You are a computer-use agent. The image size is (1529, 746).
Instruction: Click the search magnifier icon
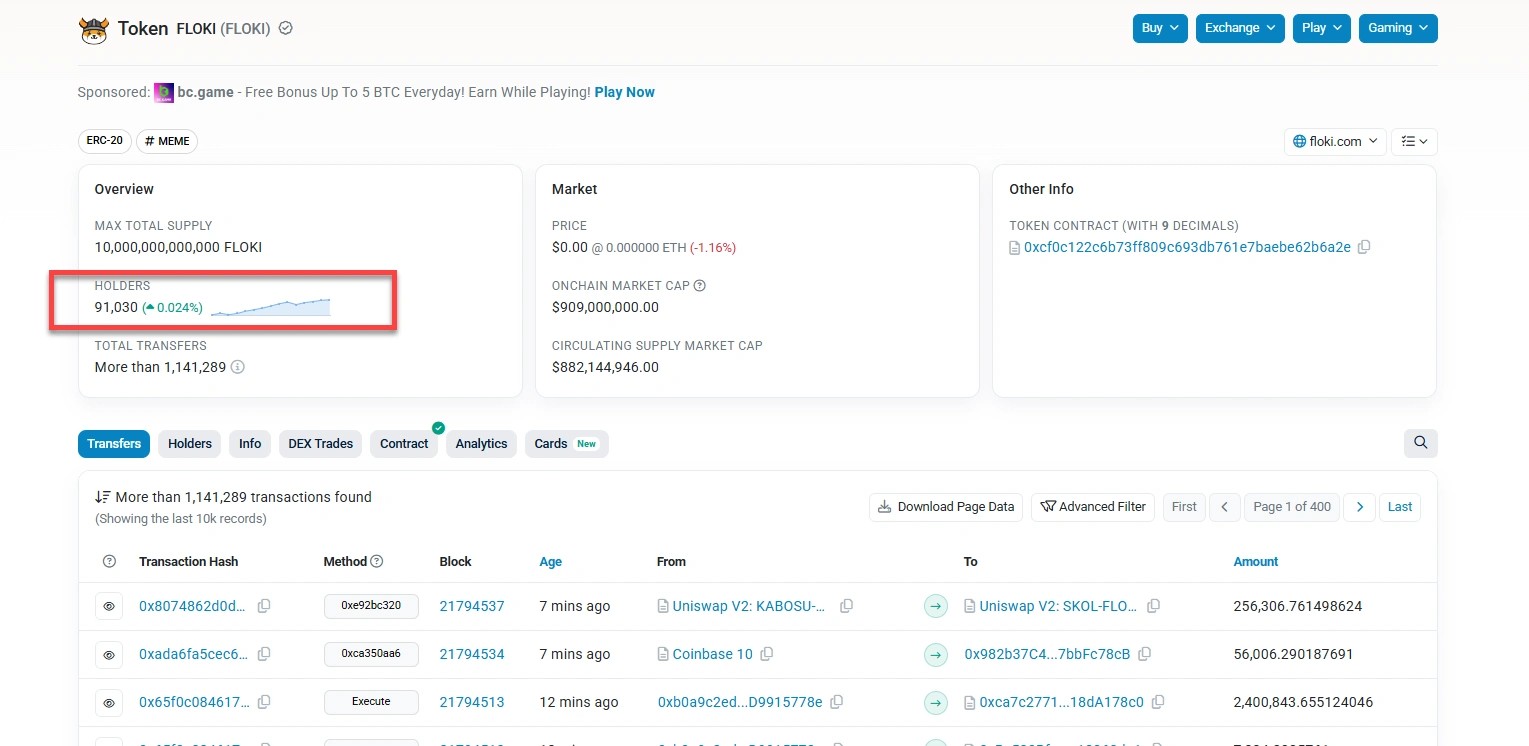pyautogui.click(x=1420, y=443)
